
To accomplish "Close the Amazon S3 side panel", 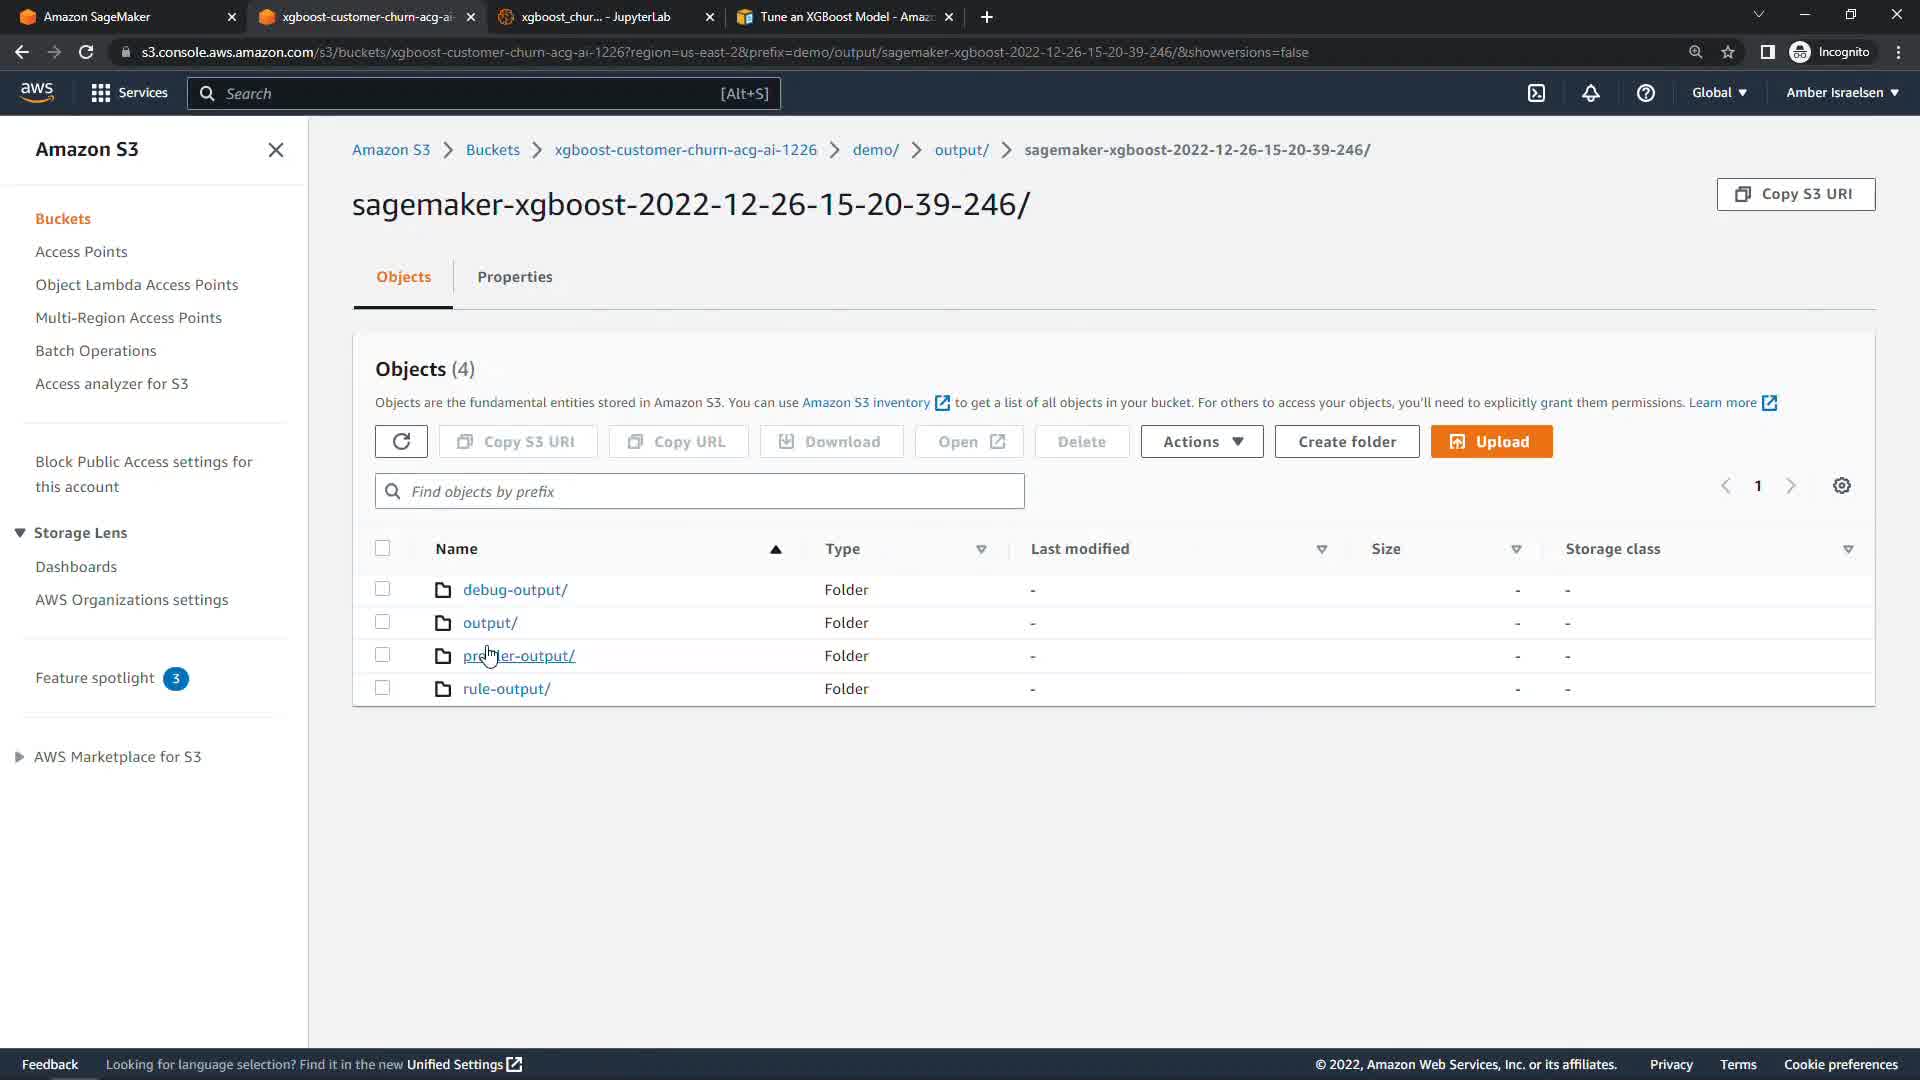I will pos(276,150).
